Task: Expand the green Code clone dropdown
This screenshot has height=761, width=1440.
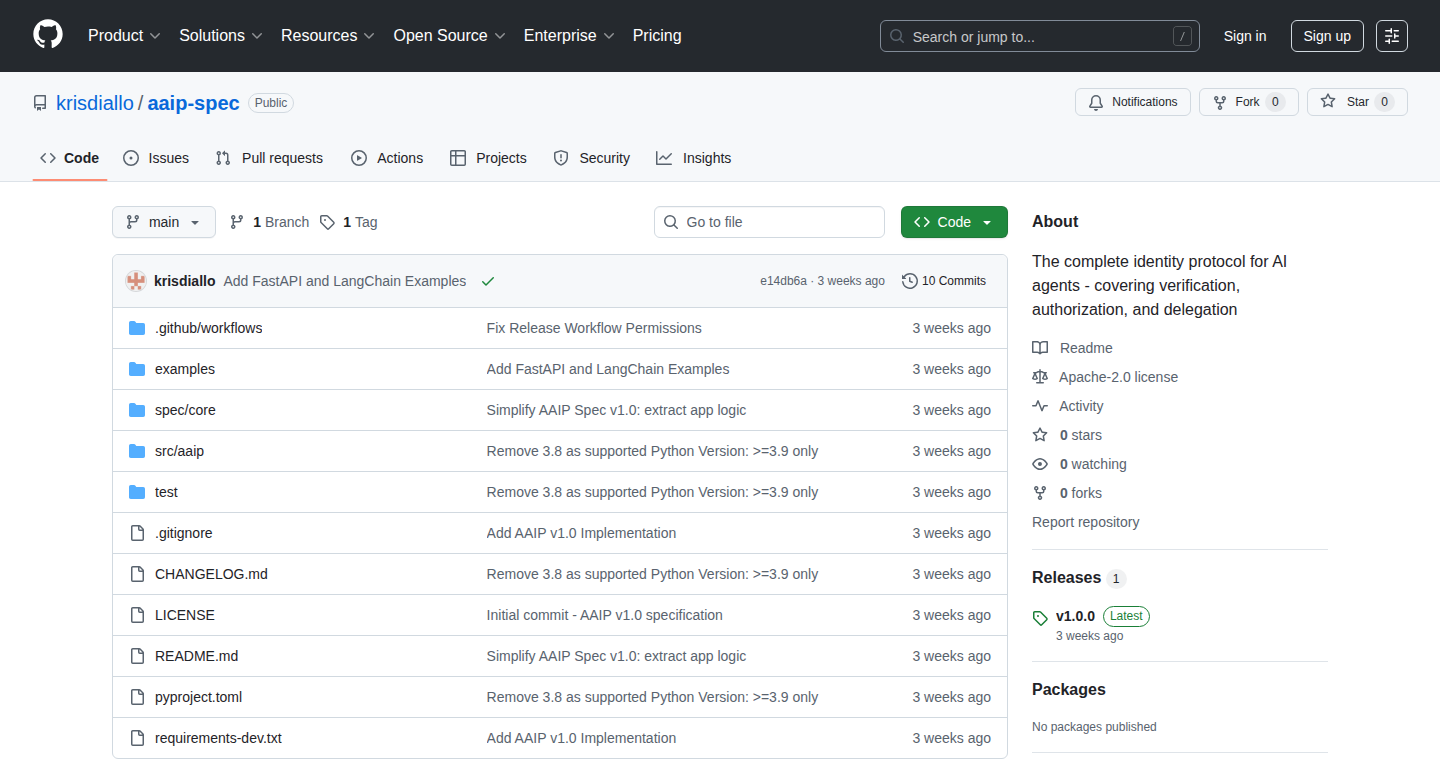Action: [x=954, y=222]
